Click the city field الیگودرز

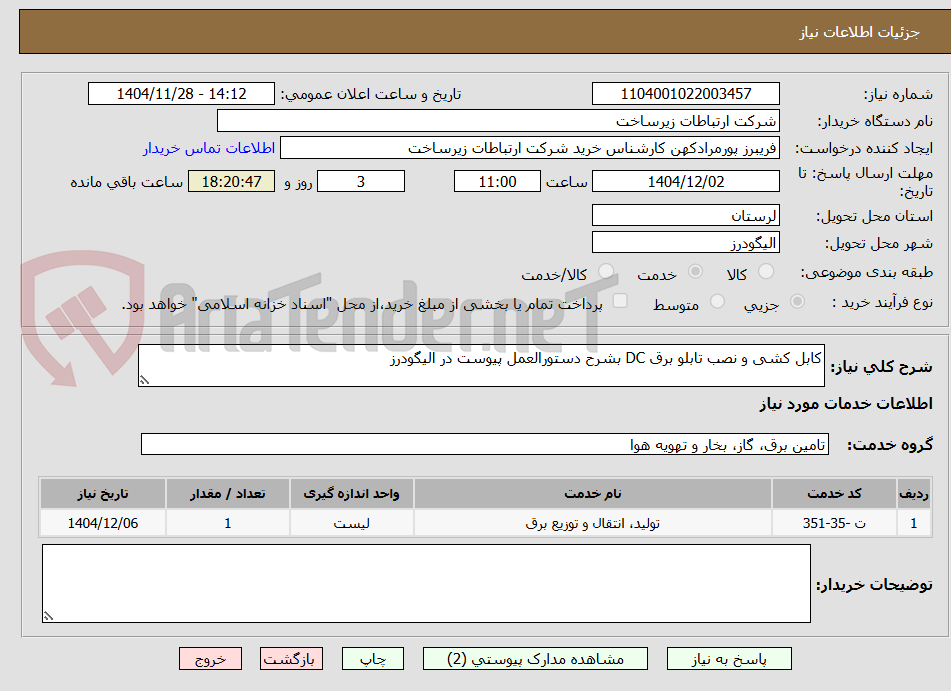click(x=685, y=243)
